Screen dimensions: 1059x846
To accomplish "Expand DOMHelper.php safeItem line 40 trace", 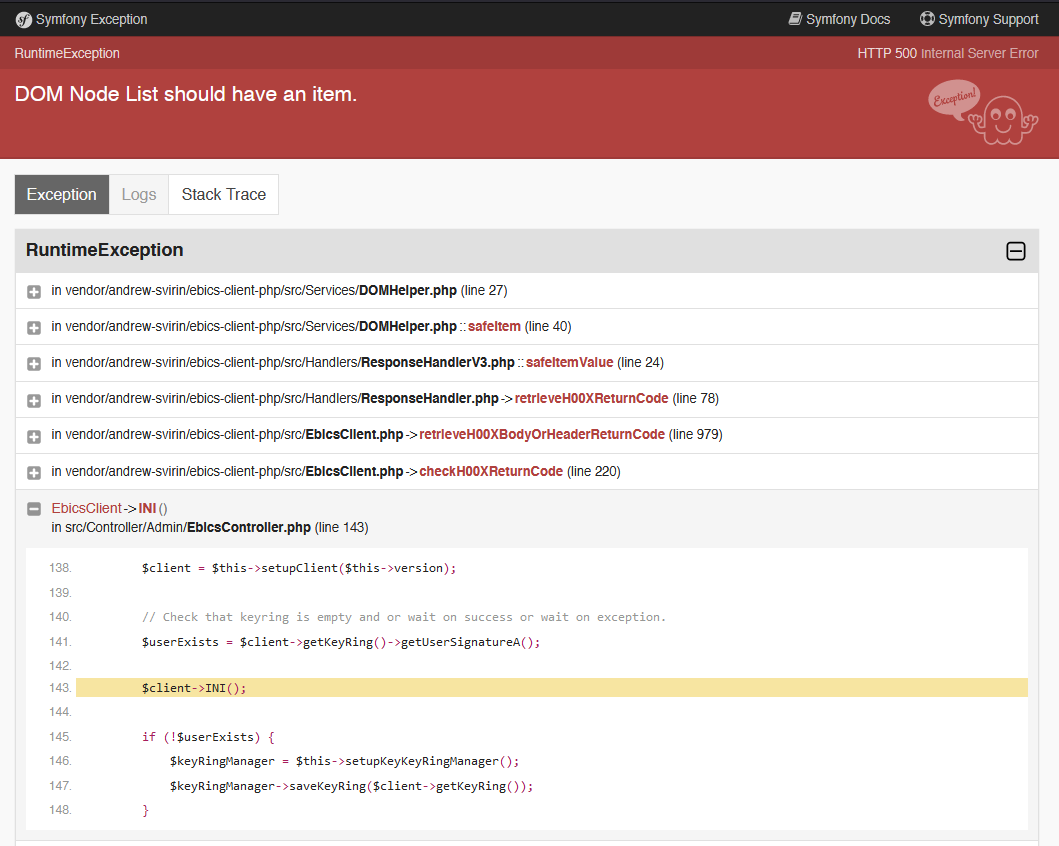I will [x=34, y=327].
